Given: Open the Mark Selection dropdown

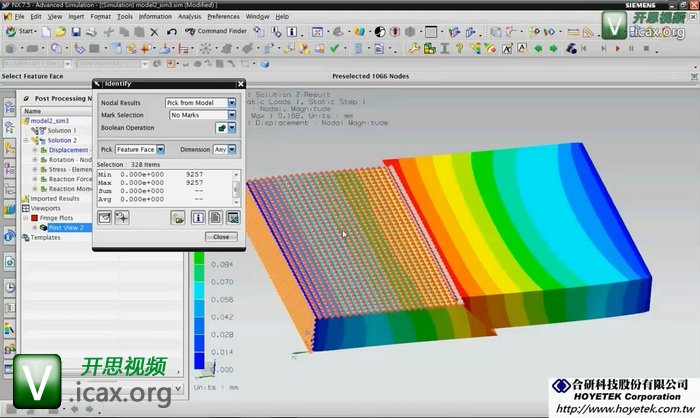Looking at the screenshot, I should tap(232, 115).
